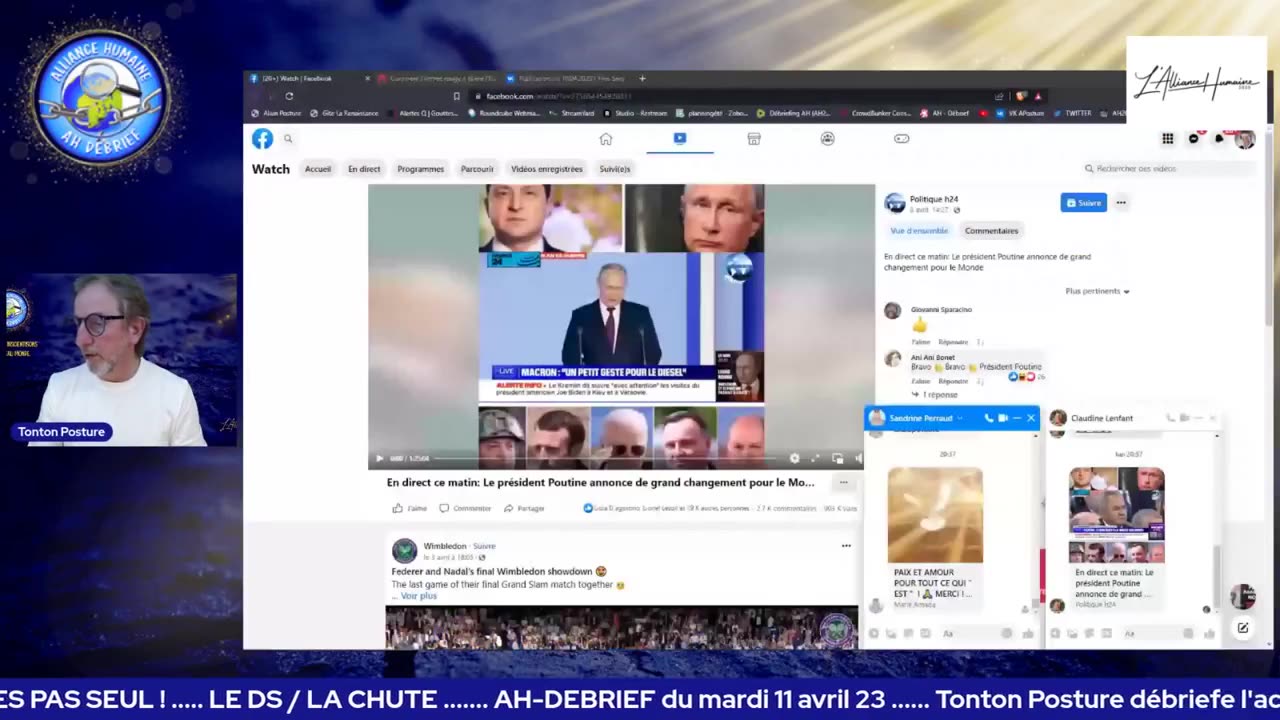The height and width of the screenshot is (720, 1280).
Task: Switch to the Vue d'ensemble tab
Action: pyautogui.click(x=919, y=231)
